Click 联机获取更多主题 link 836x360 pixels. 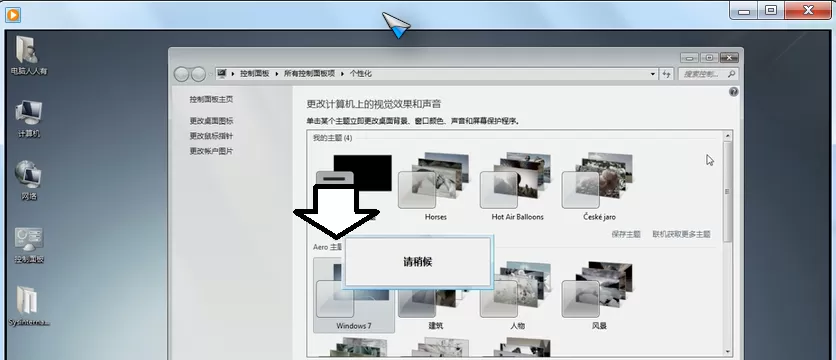[x=681, y=234]
